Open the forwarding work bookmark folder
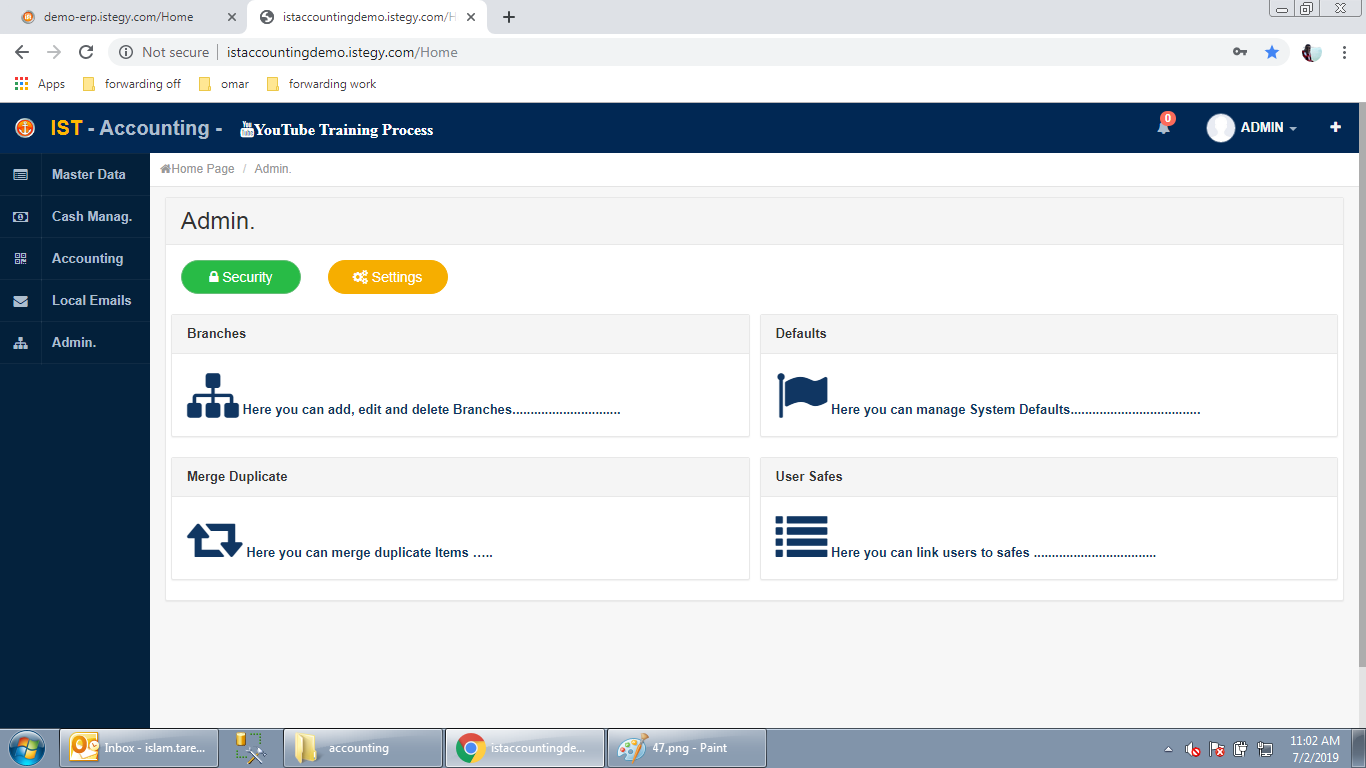Viewport: 1366px width, 768px height. 322,84
